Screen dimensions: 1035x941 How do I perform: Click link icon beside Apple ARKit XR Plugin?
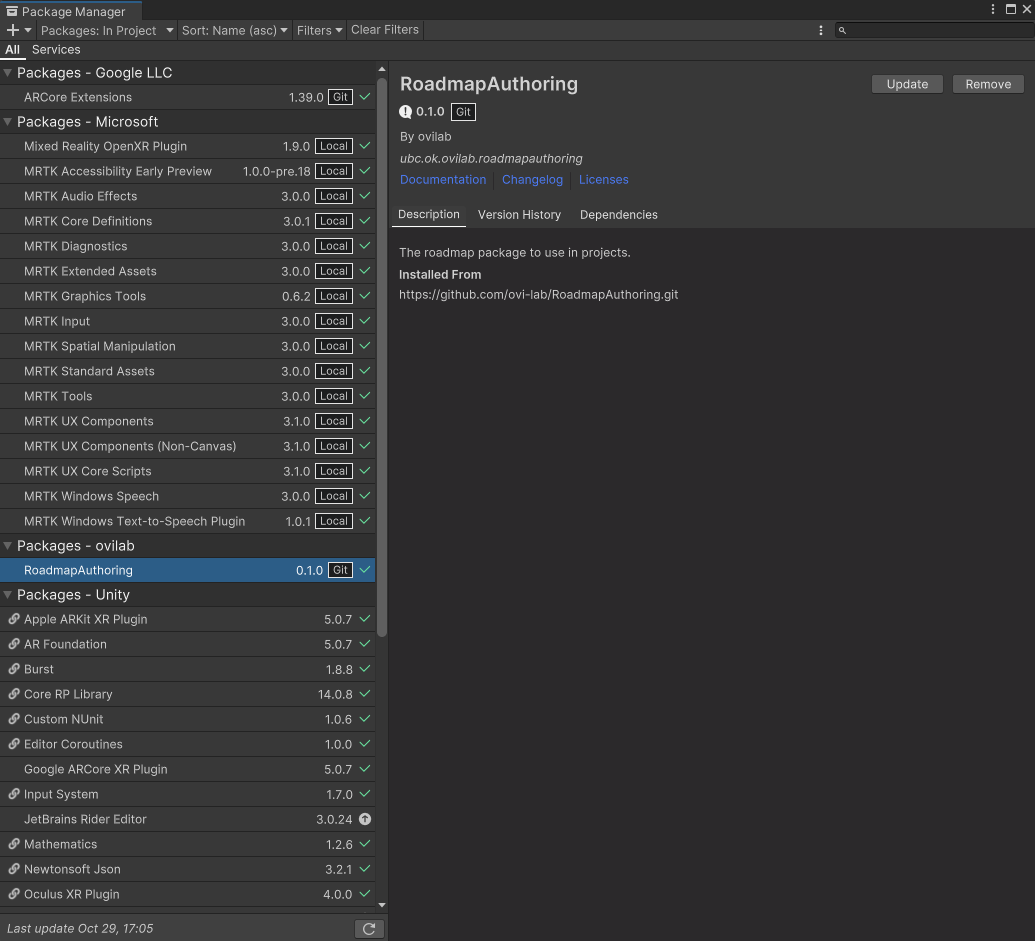14,619
